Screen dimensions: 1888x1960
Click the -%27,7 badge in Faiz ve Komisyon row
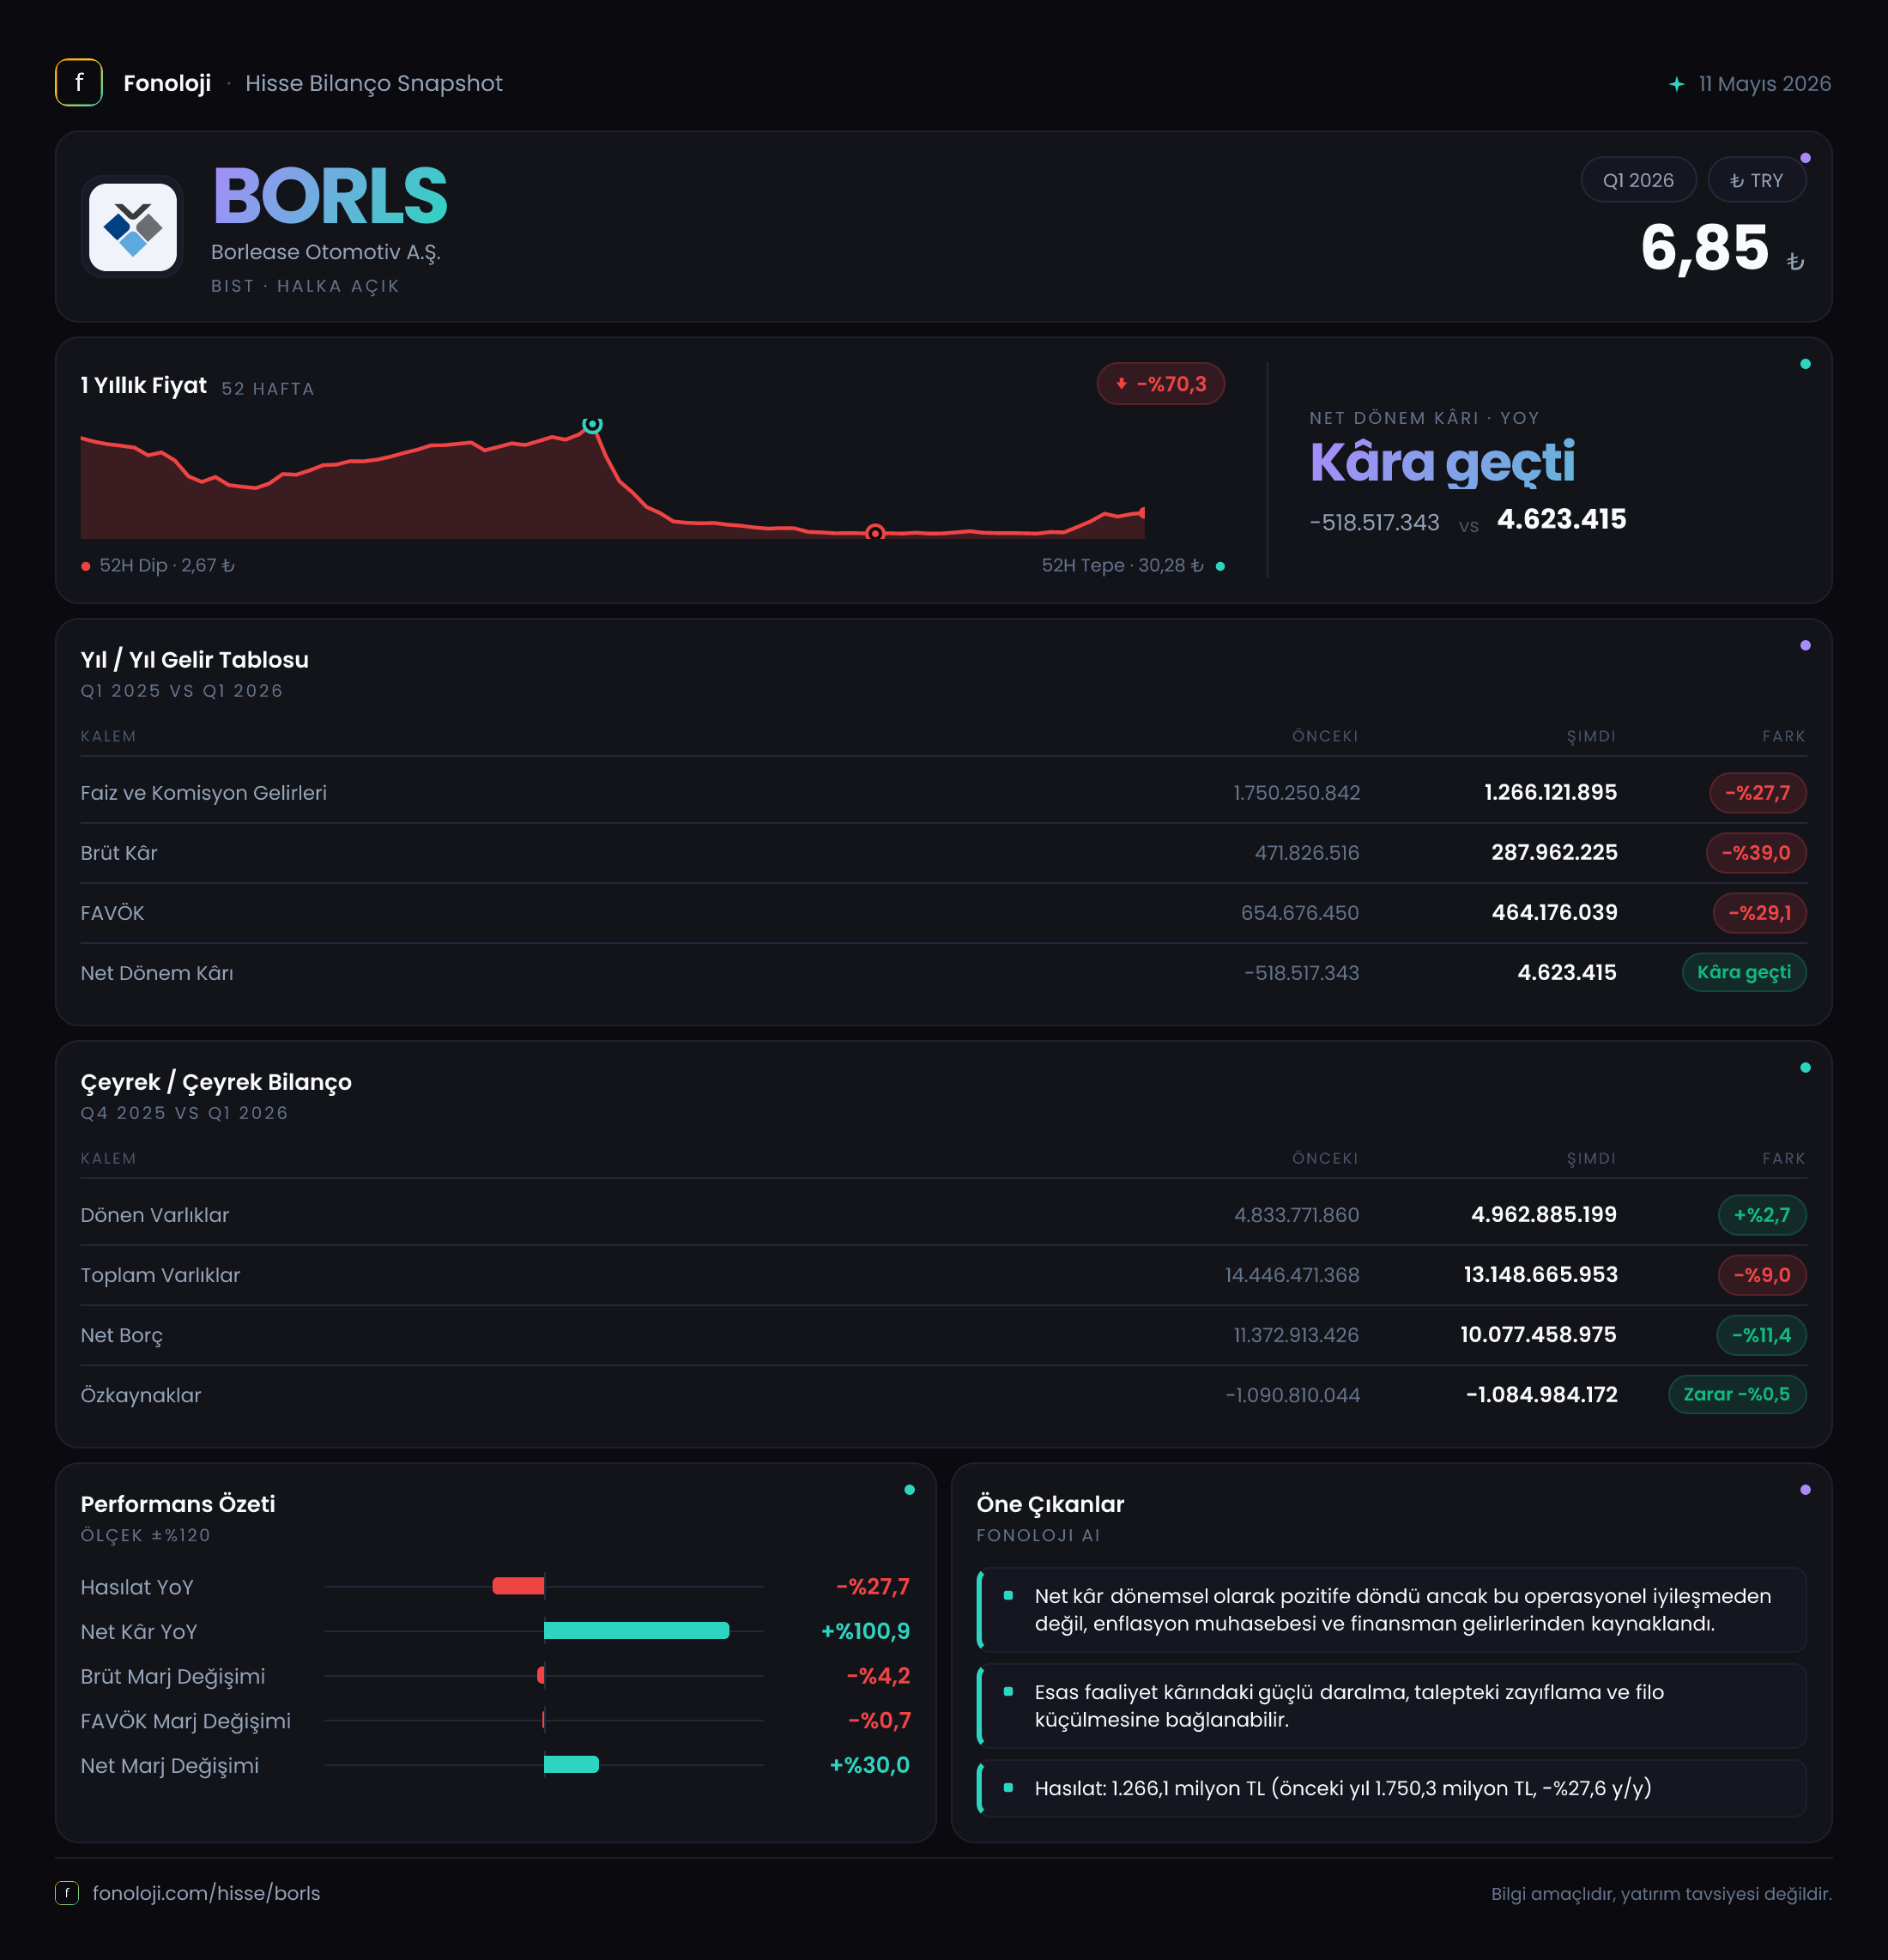coord(1758,793)
